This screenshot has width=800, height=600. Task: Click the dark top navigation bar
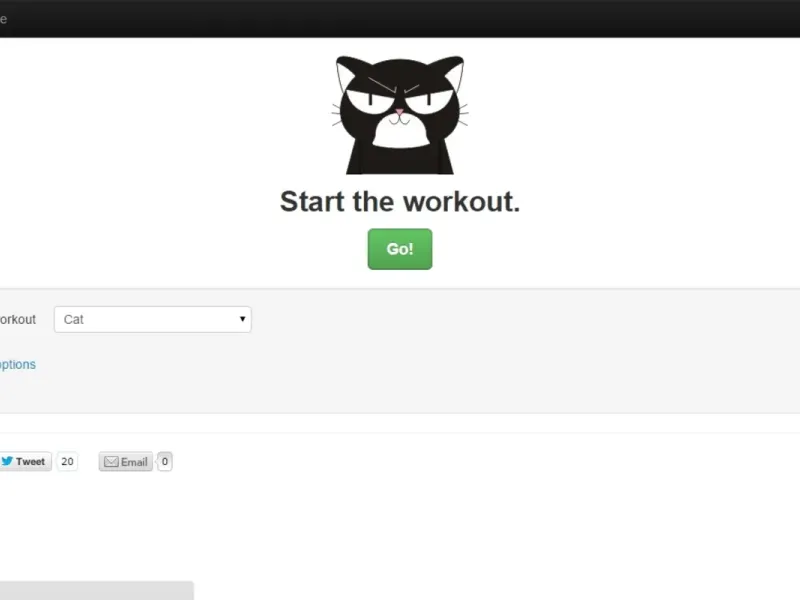400,18
